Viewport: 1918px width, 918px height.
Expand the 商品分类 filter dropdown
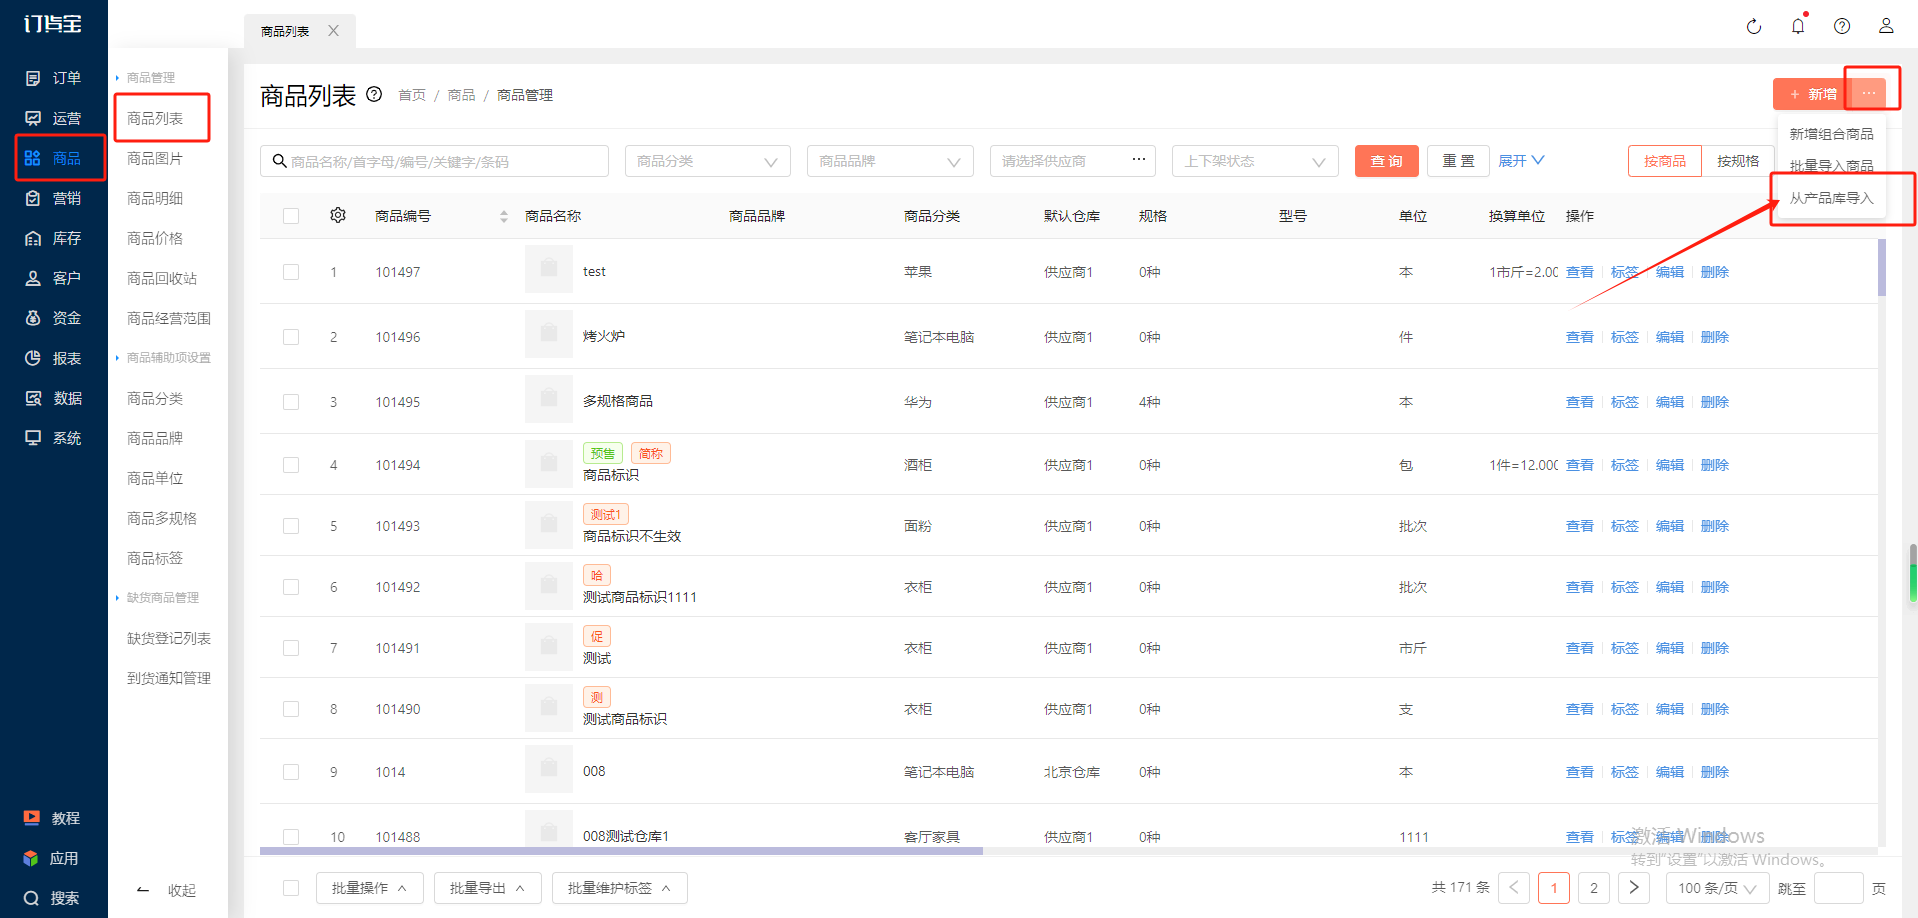point(707,161)
